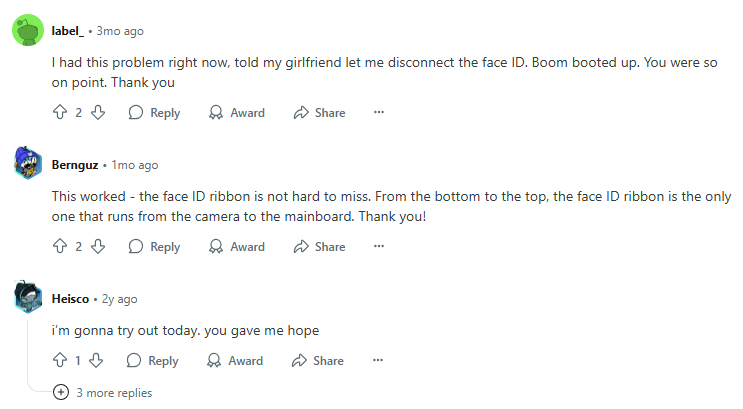Reply to Bernguz's comment

(x=153, y=247)
